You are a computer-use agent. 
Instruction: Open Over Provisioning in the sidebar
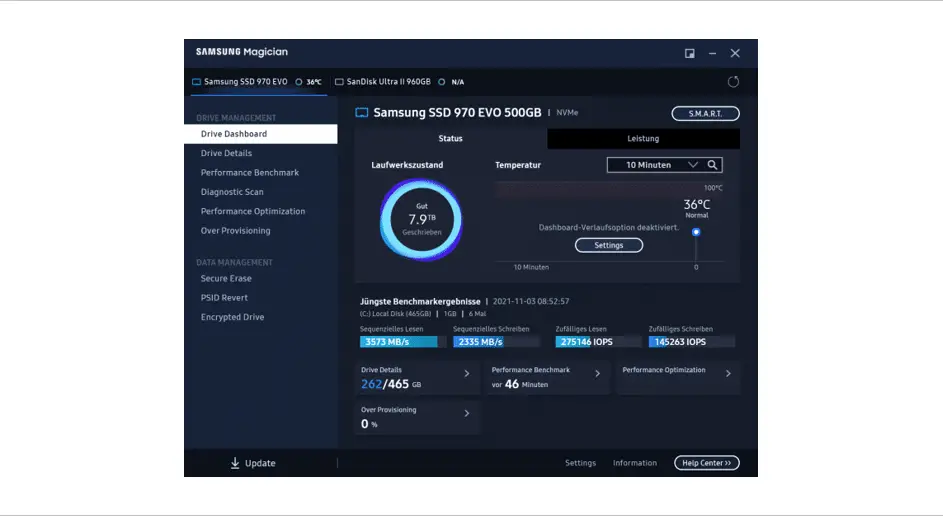260,230
